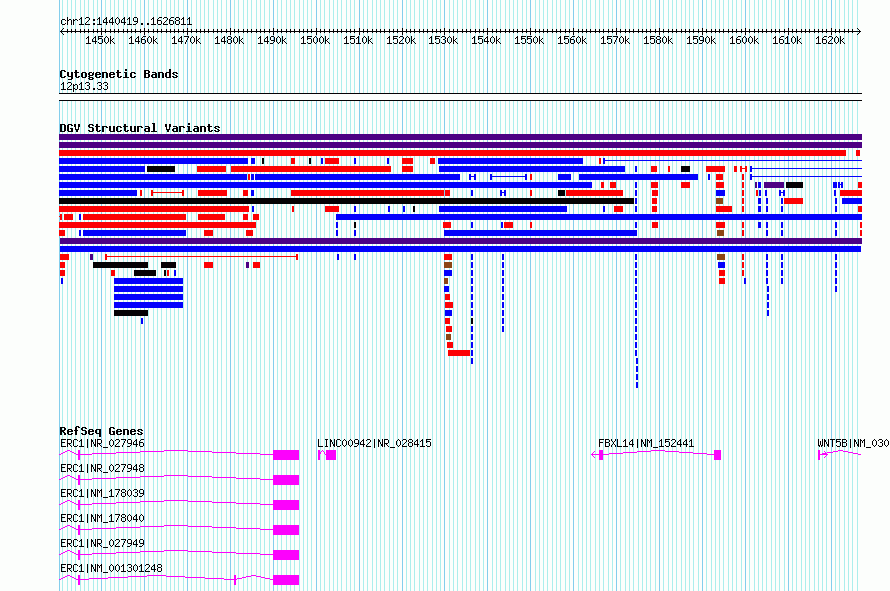The width and height of the screenshot is (890, 591).
Task: Click the black bar beneath the four stacked blue variants
Action: 131,313
